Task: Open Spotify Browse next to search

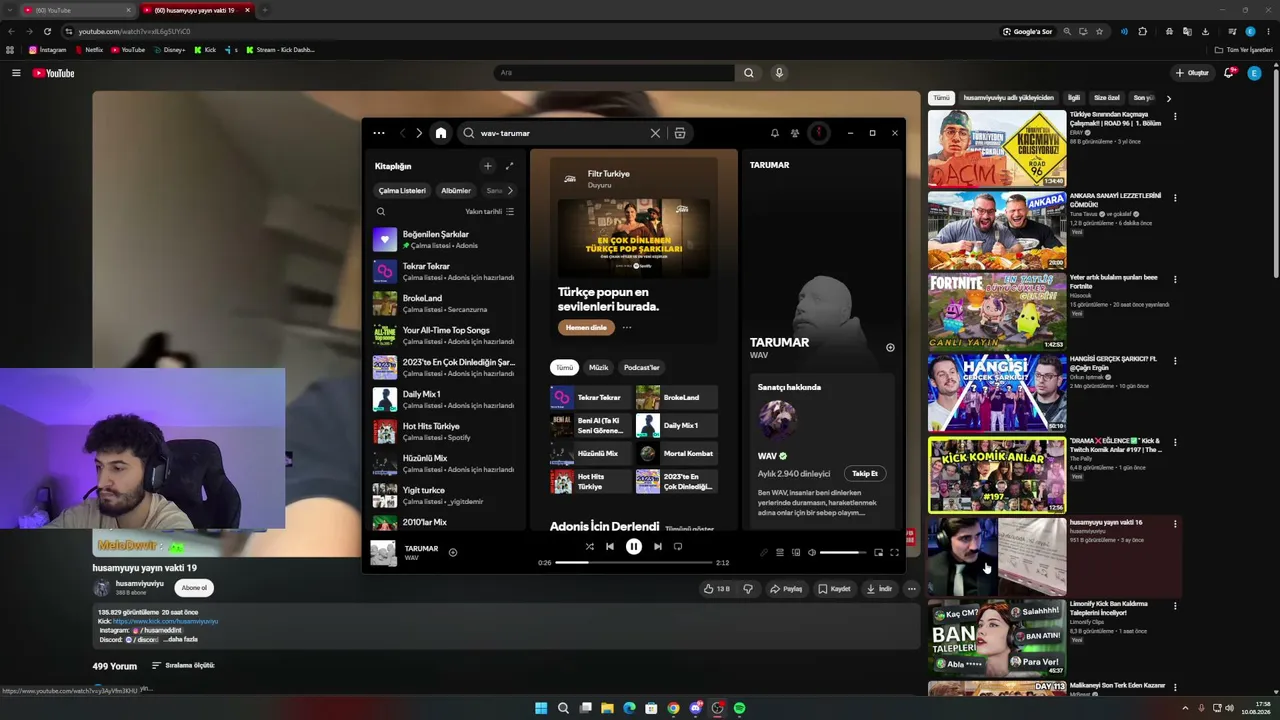Action: 680,133
